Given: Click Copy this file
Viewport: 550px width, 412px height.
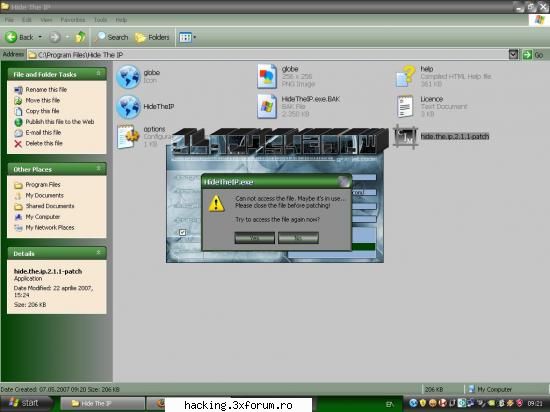Looking at the screenshot, I should (x=36, y=111).
